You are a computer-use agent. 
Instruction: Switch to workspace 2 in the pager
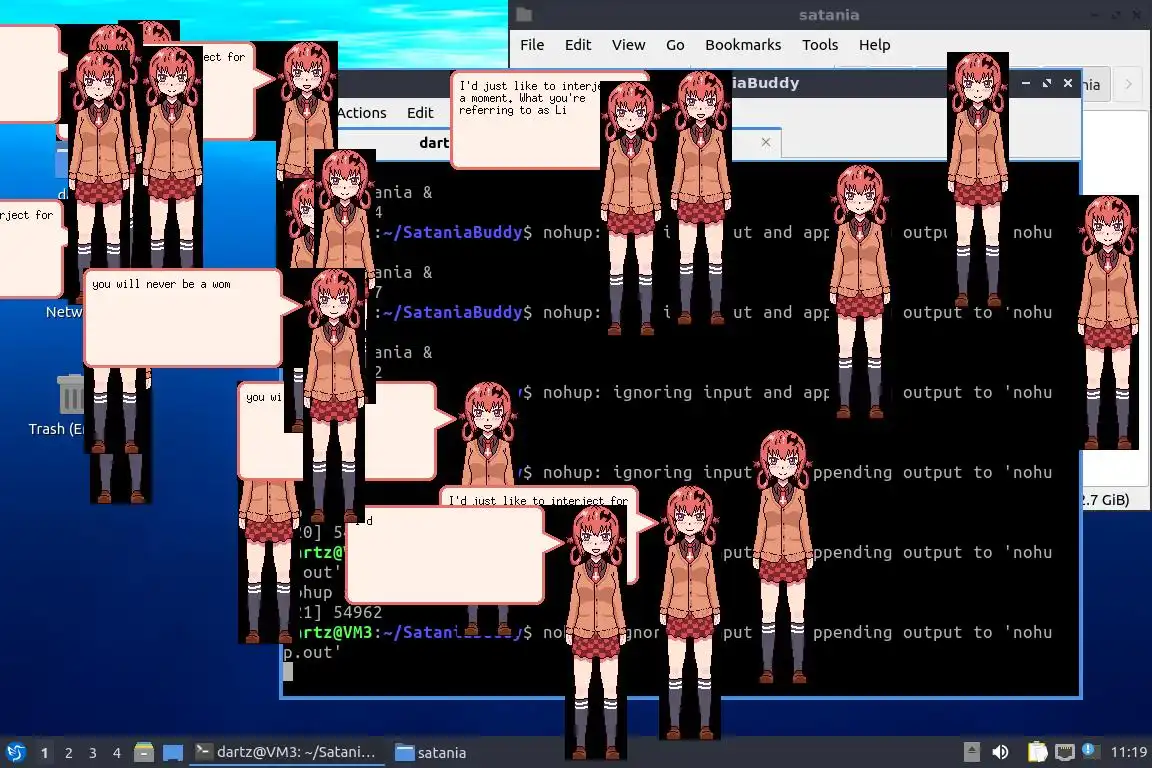68,753
